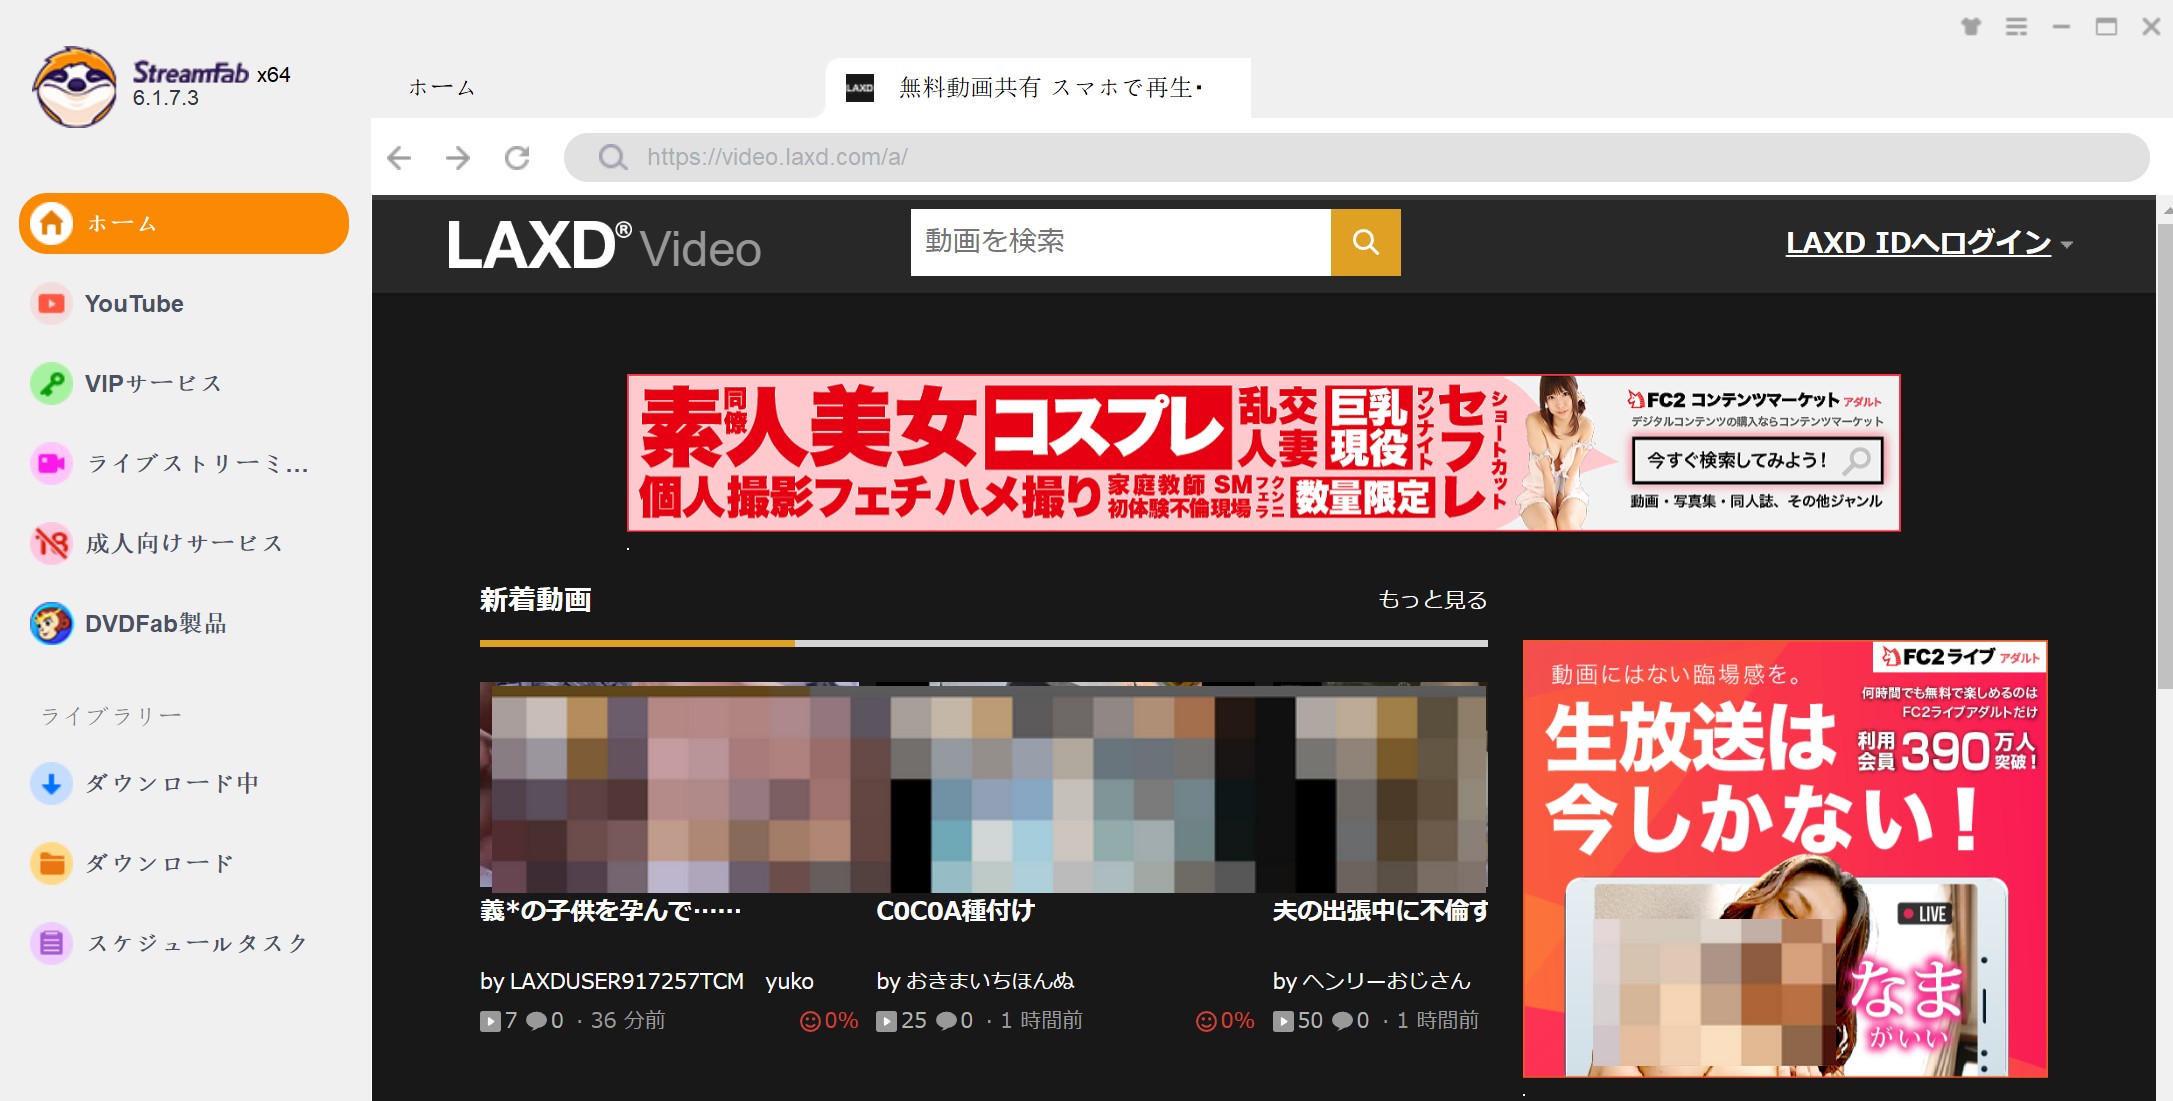This screenshot has width=2173, height=1101.
Task: Click the YouTube play icon in sidebar
Action: [51, 304]
